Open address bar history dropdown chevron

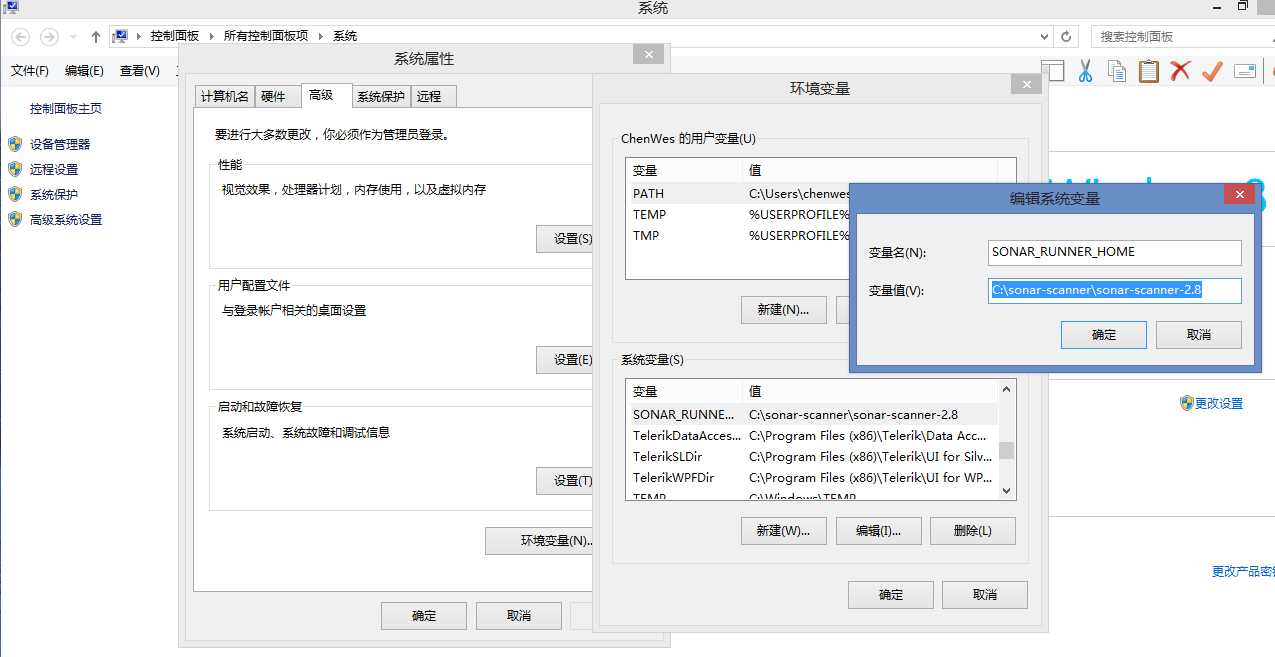coord(1044,36)
